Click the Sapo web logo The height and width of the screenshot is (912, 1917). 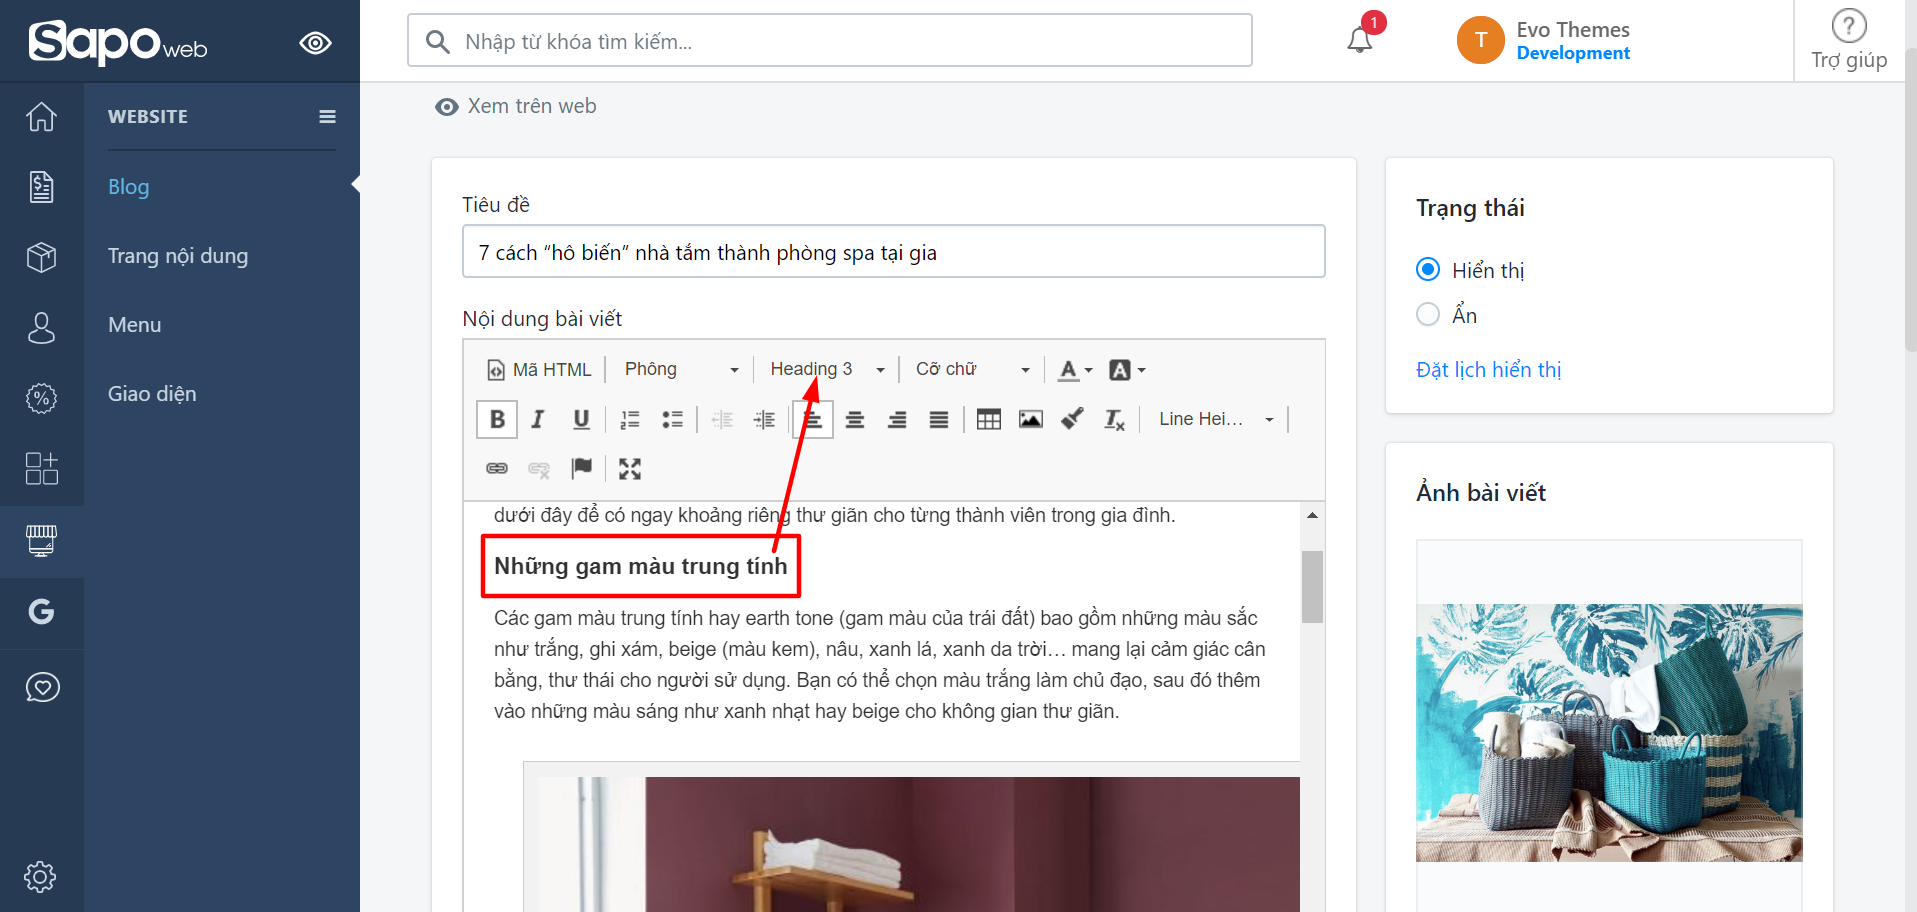pyautogui.click(x=118, y=42)
